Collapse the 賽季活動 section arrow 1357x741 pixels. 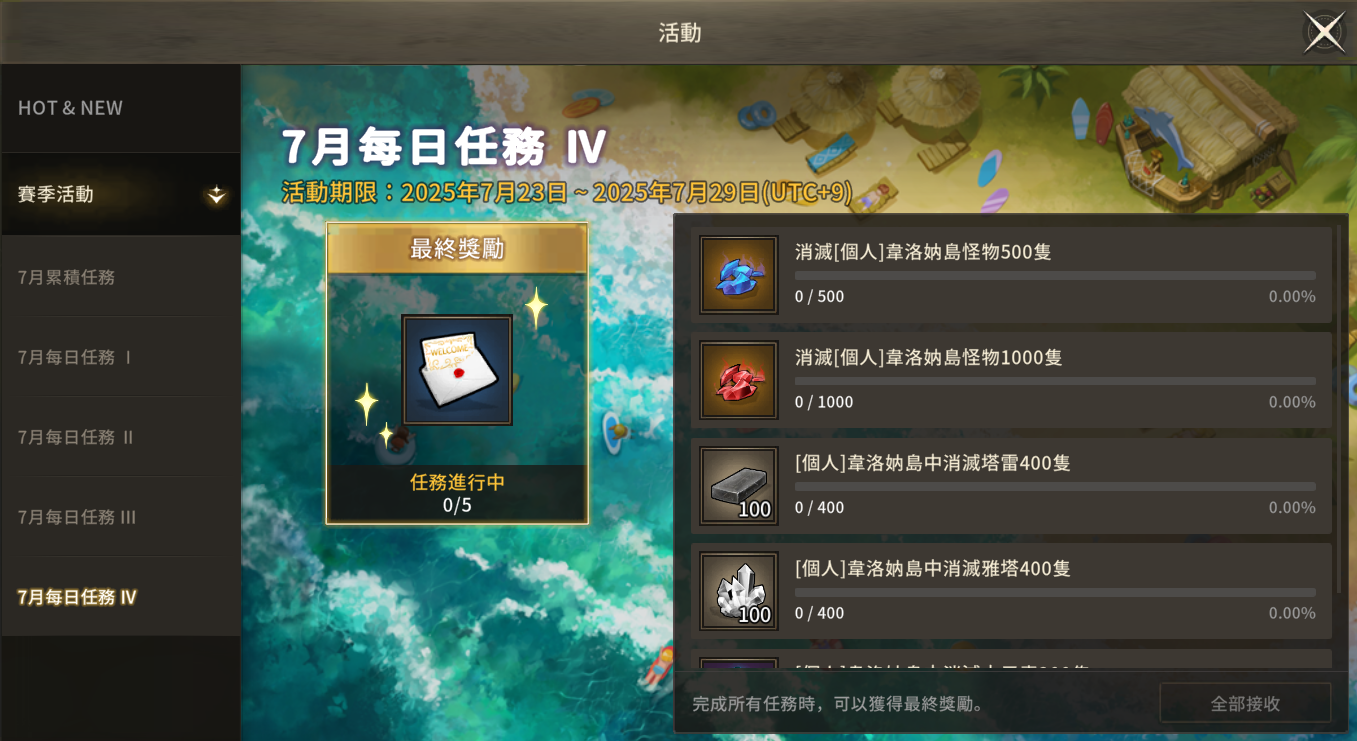(x=216, y=195)
